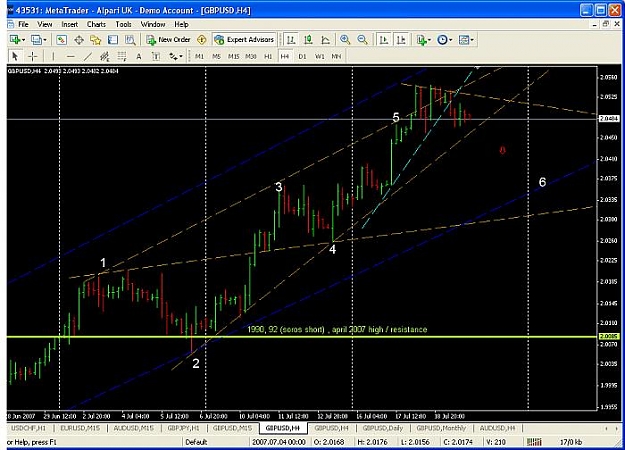Switch chart to bar chart style
The height and width of the screenshot is (450, 625).
pyautogui.click(x=291, y=39)
